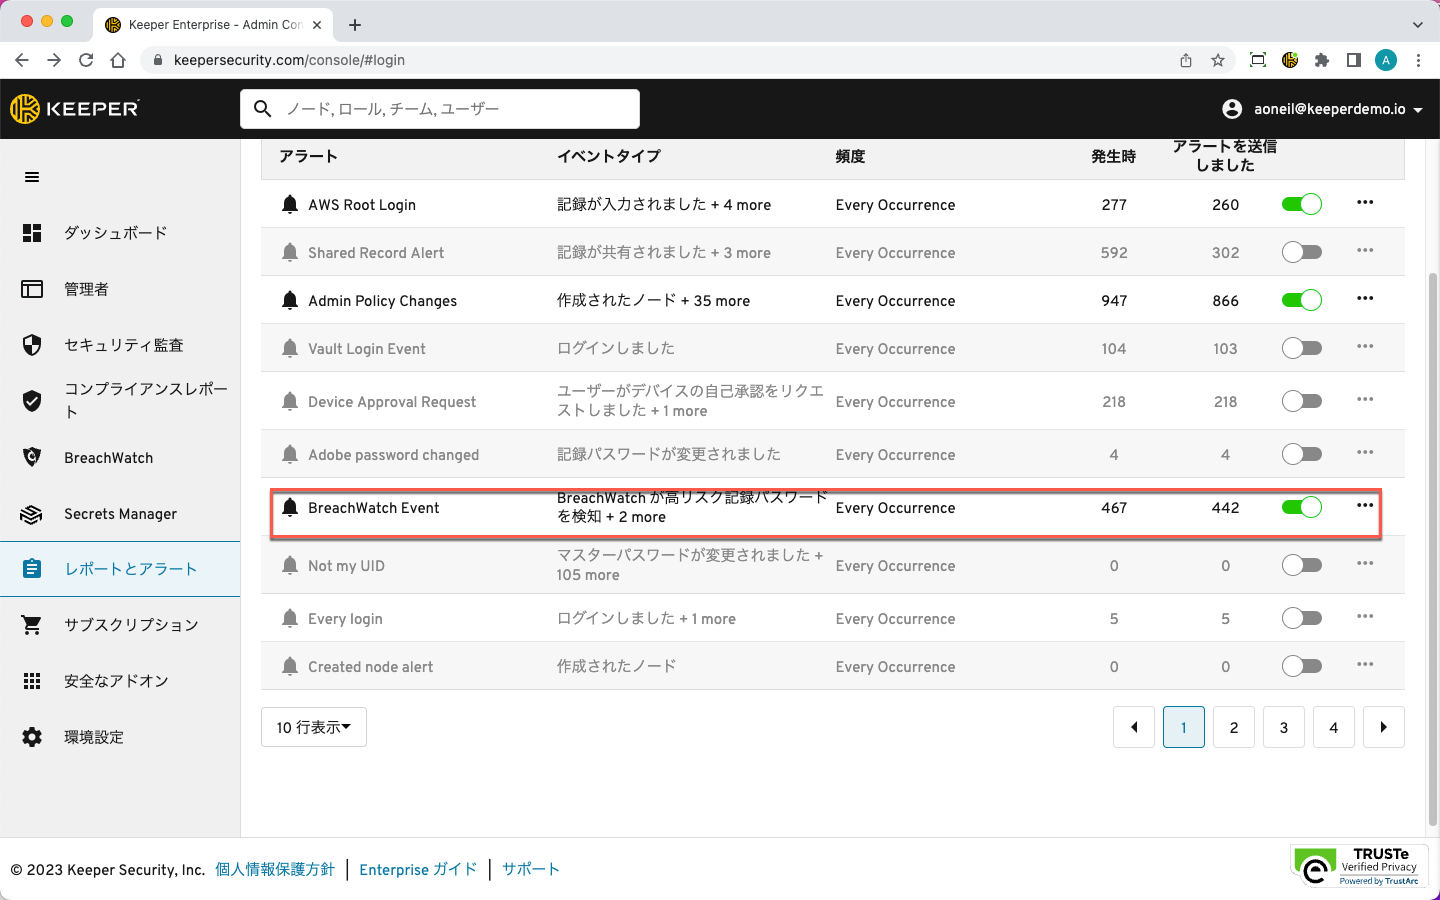Enable the Shared Record Alert toggle
Screen dimensions: 1440x900
[x=1302, y=252]
